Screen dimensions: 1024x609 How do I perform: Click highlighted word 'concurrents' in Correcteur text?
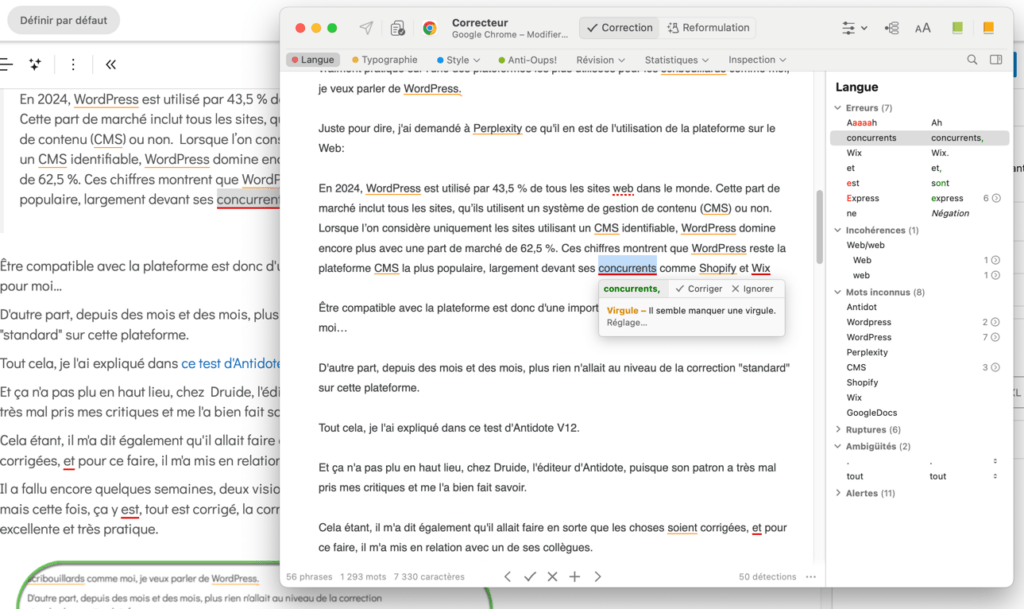pyautogui.click(x=627, y=268)
